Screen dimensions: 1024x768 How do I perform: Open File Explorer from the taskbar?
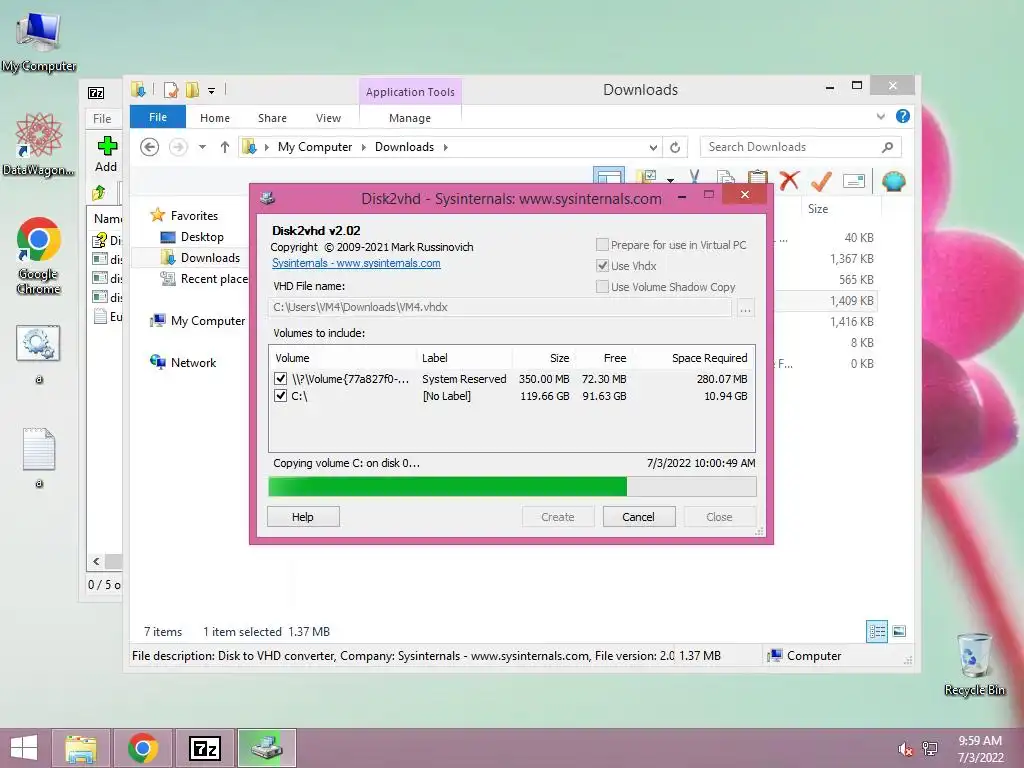click(x=81, y=748)
